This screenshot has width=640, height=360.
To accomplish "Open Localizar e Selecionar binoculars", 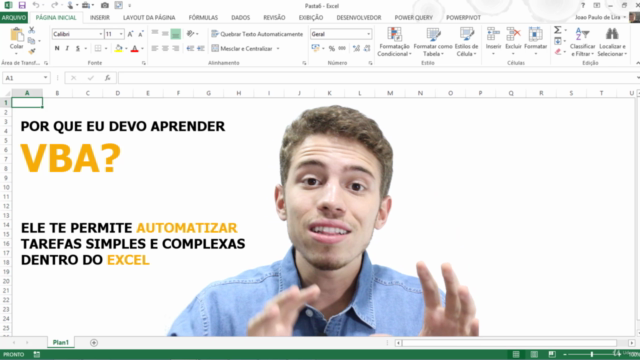I will pos(611,42).
